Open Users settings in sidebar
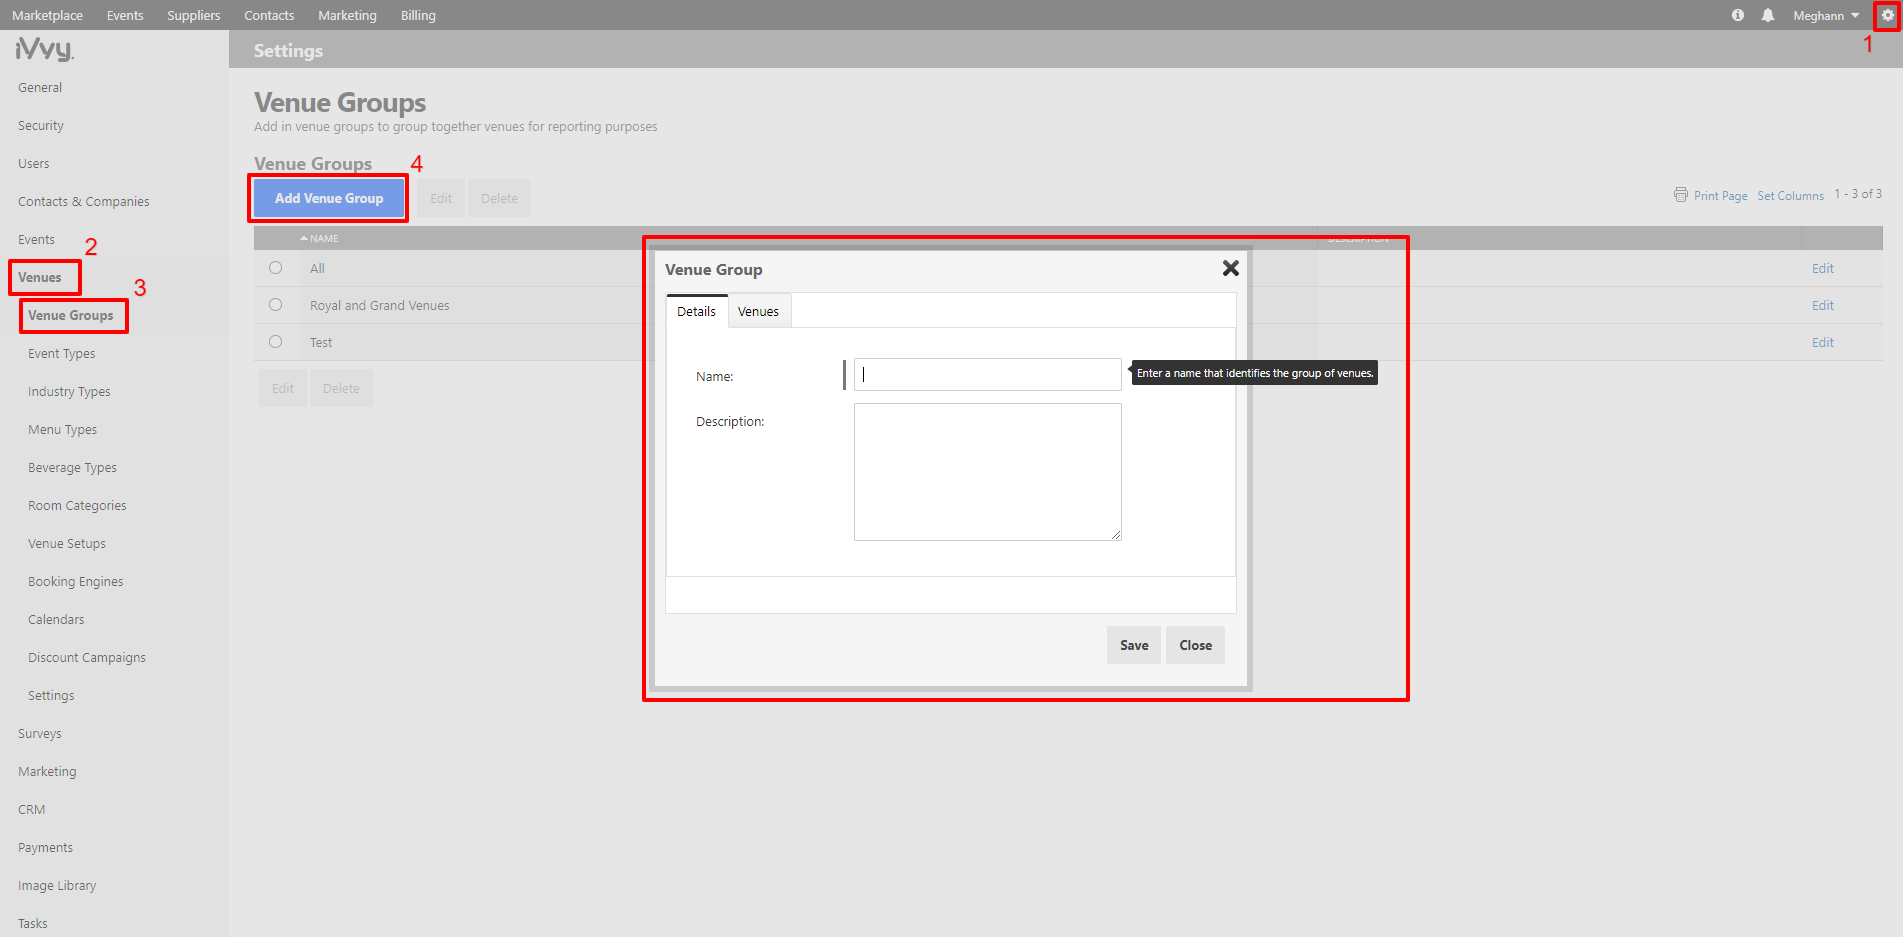The image size is (1903, 937). click(34, 163)
